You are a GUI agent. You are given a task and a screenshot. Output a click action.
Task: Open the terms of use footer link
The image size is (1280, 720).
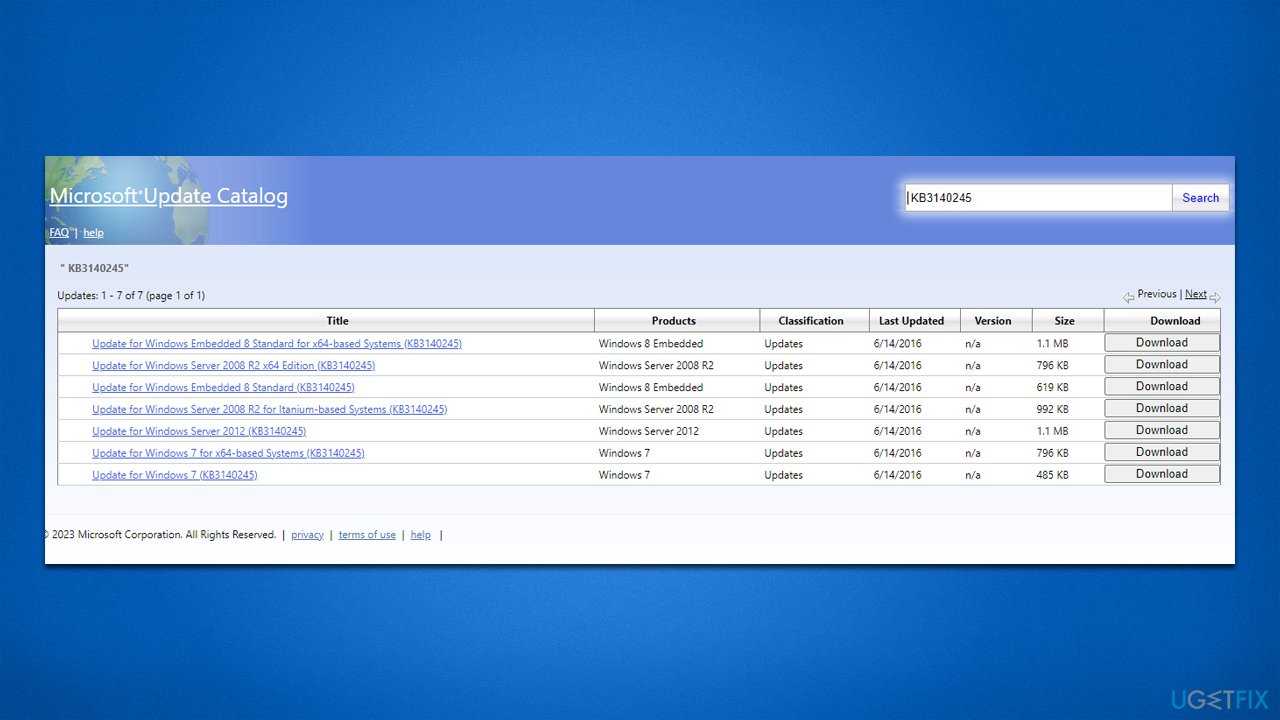(x=367, y=535)
